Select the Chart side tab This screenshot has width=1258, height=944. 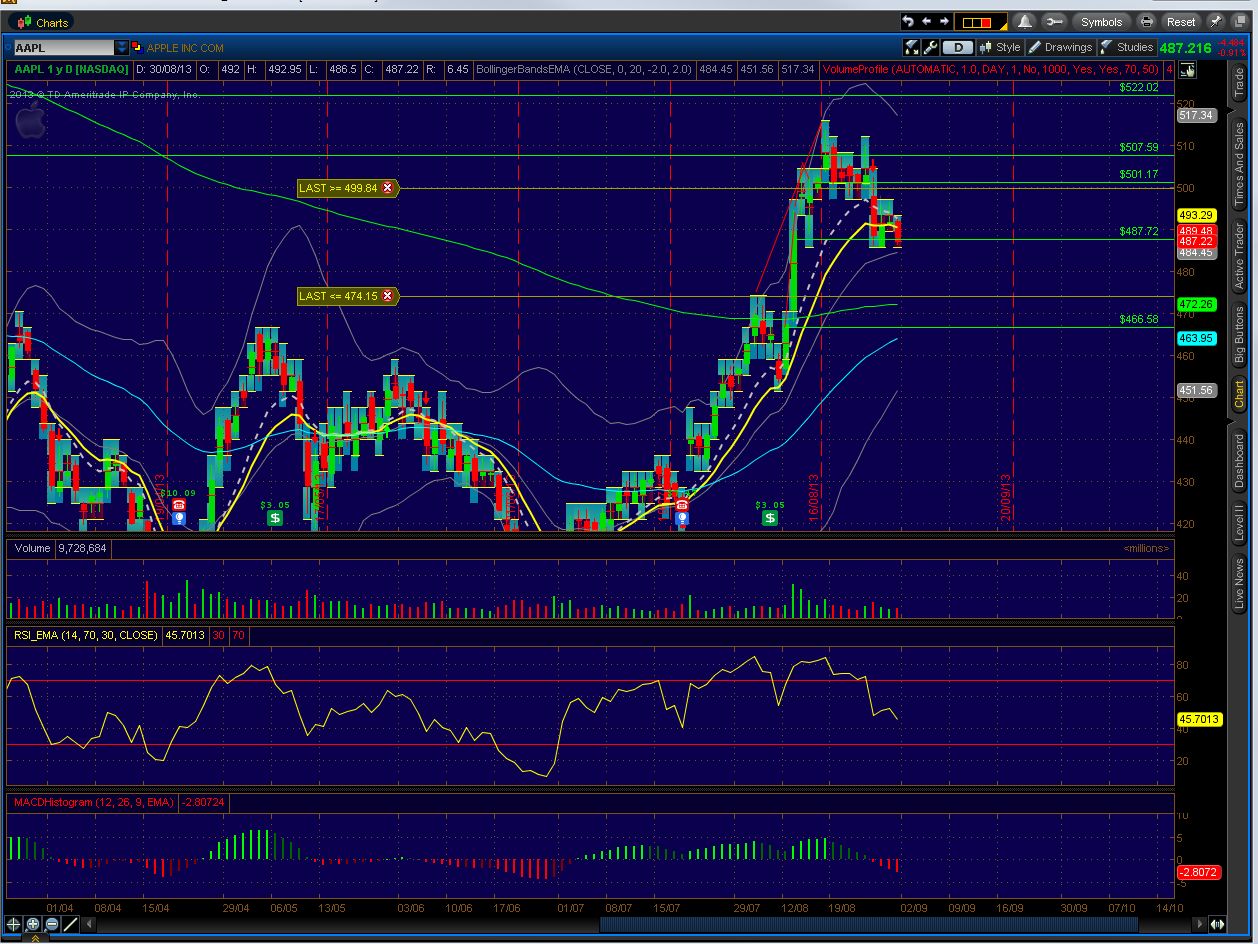[x=1239, y=394]
